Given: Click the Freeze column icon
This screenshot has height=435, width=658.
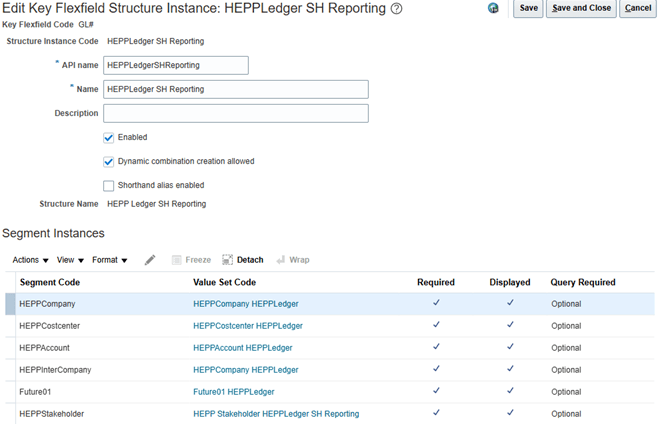Looking at the screenshot, I should 177,260.
